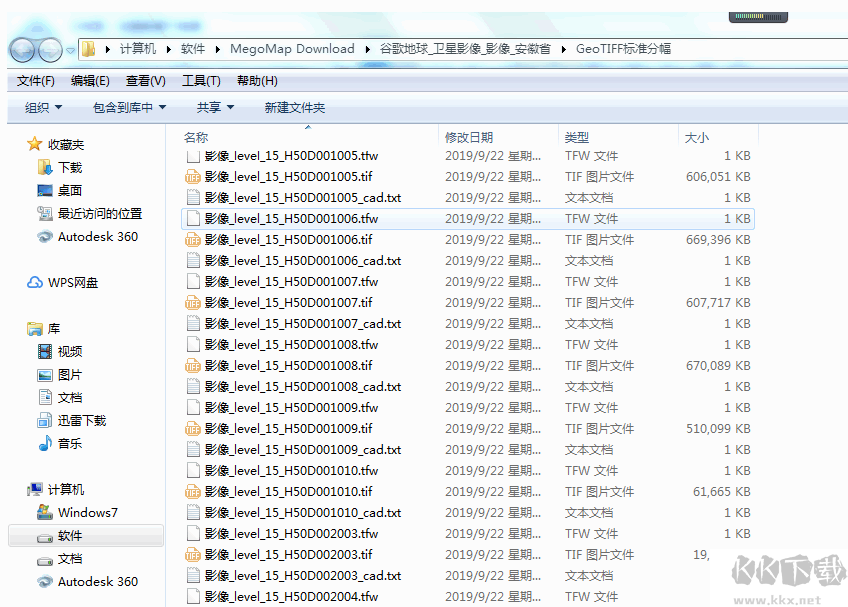Click the Forward navigation arrow button
This screenshot has height=607, width=848.
(x=50, y=50)
